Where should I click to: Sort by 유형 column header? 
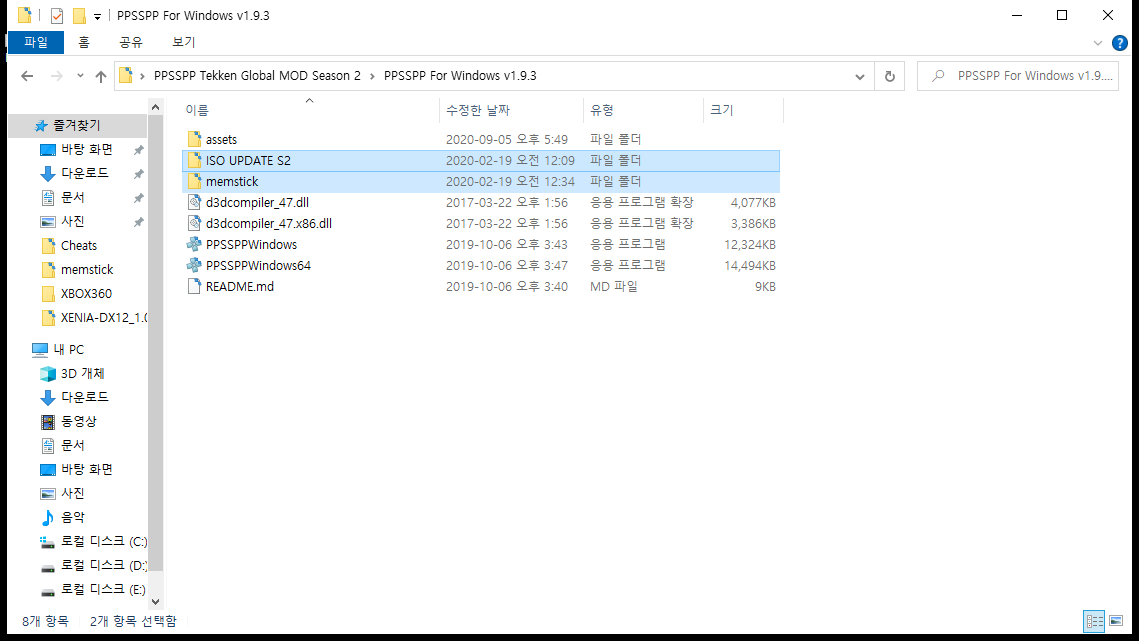click(x=601, y=110)
